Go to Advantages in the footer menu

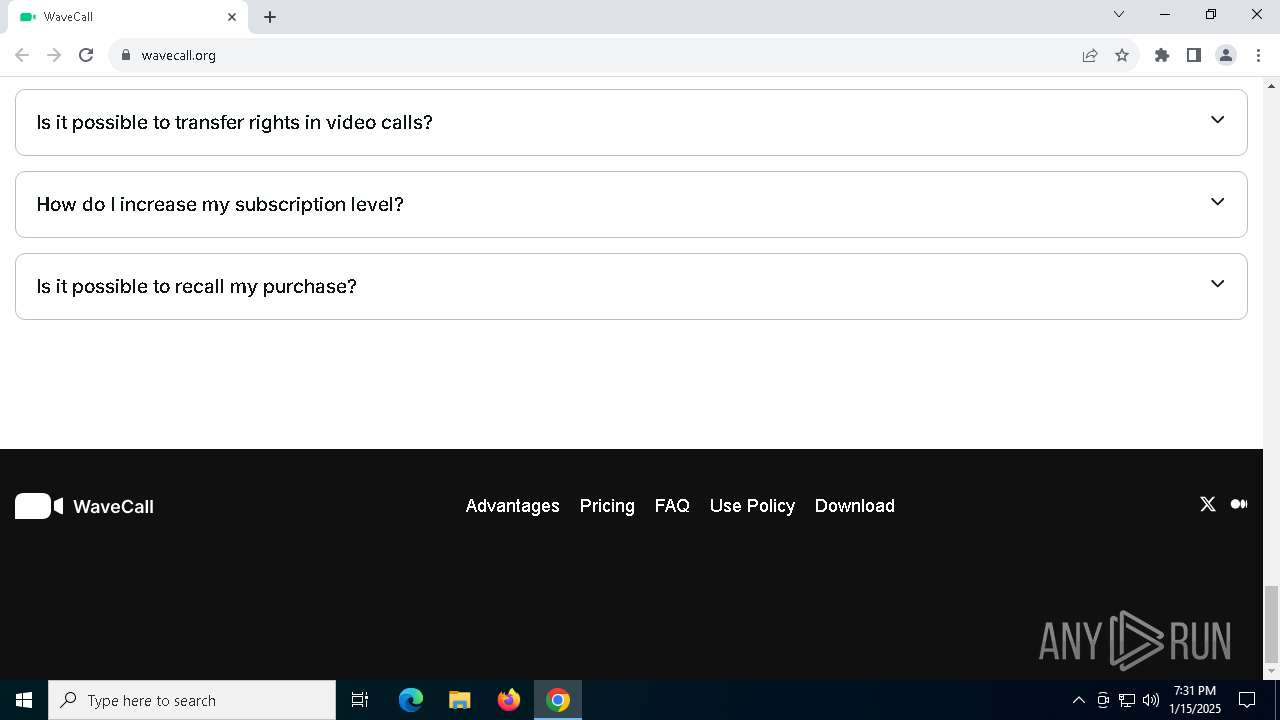[512, 506]
